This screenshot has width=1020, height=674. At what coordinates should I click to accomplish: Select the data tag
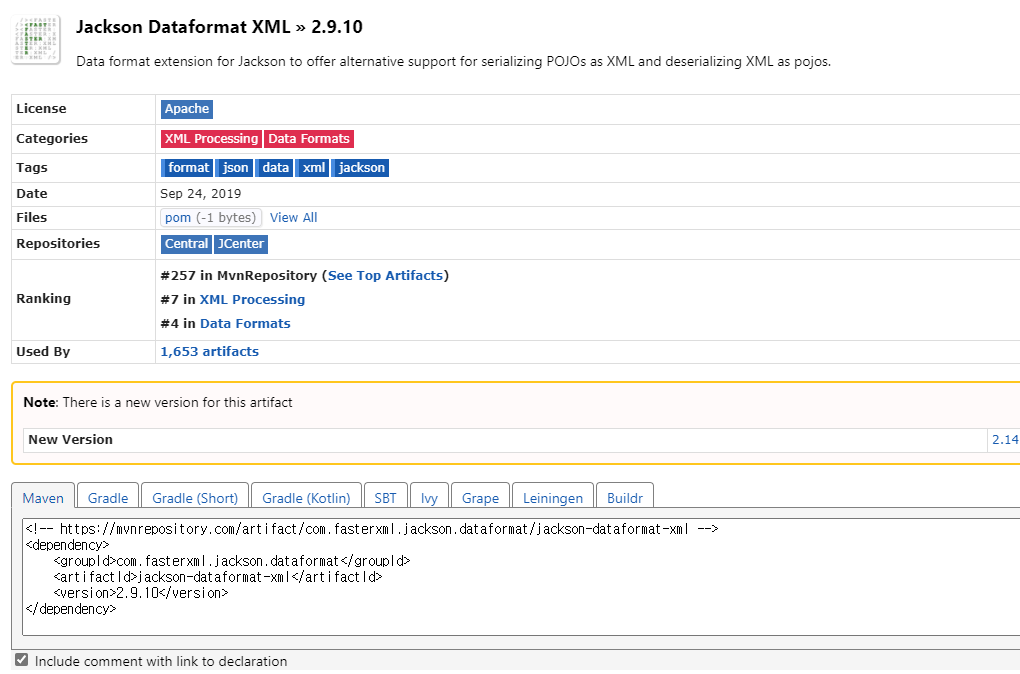tap(275, 168)
